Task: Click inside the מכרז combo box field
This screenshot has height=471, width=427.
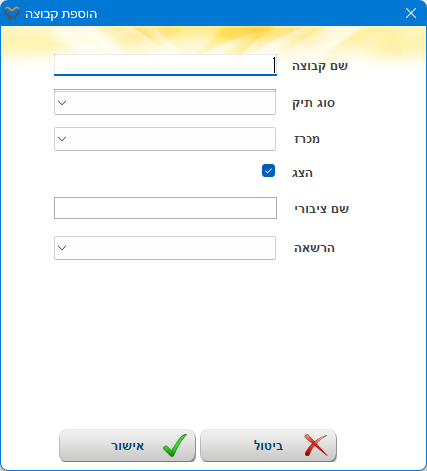Action: tap(165, 139)
